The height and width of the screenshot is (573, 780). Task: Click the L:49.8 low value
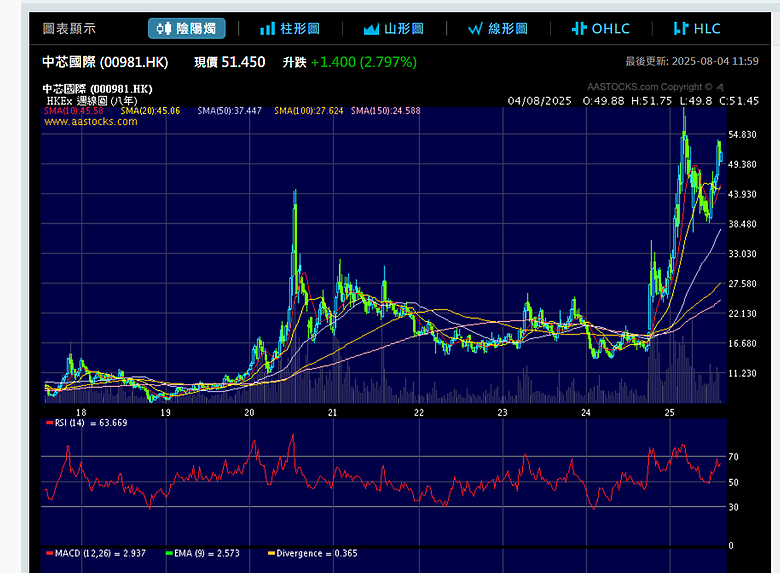(696, 101)
